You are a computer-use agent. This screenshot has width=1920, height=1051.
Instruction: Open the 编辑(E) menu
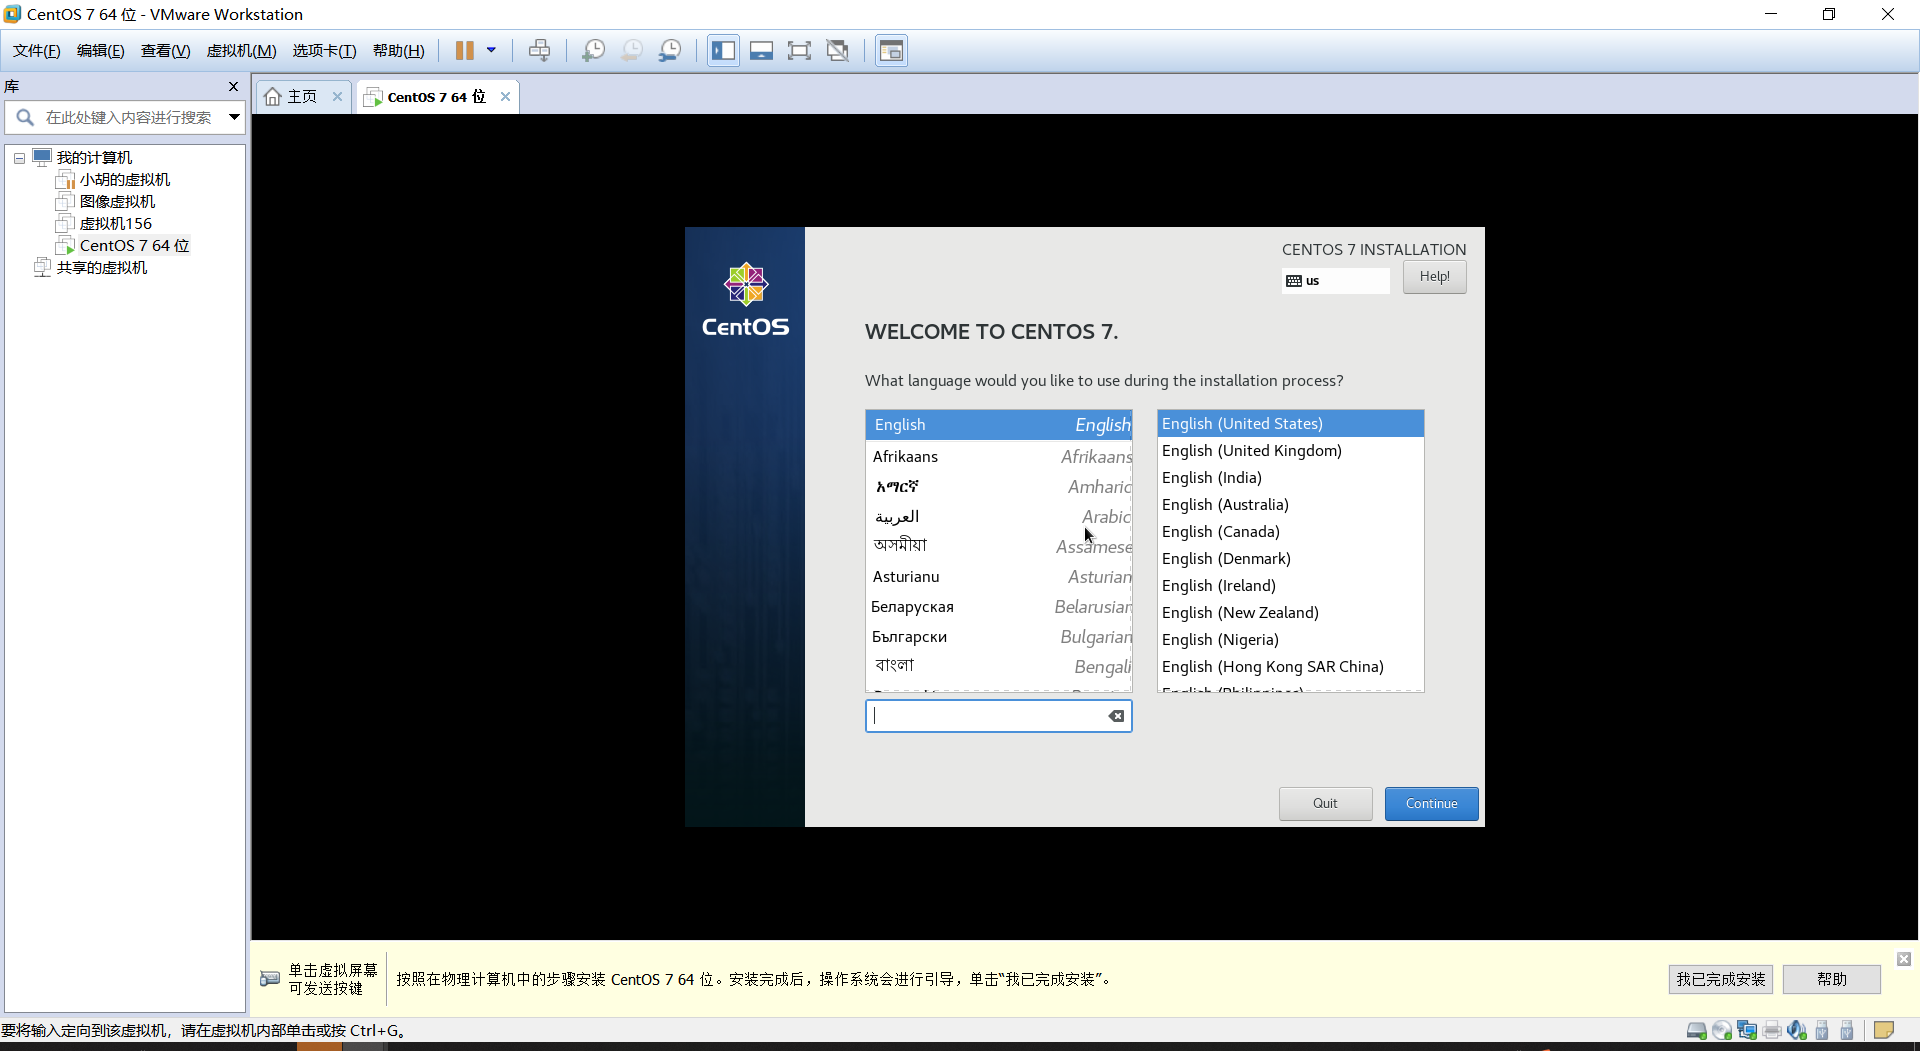[101, 51]
